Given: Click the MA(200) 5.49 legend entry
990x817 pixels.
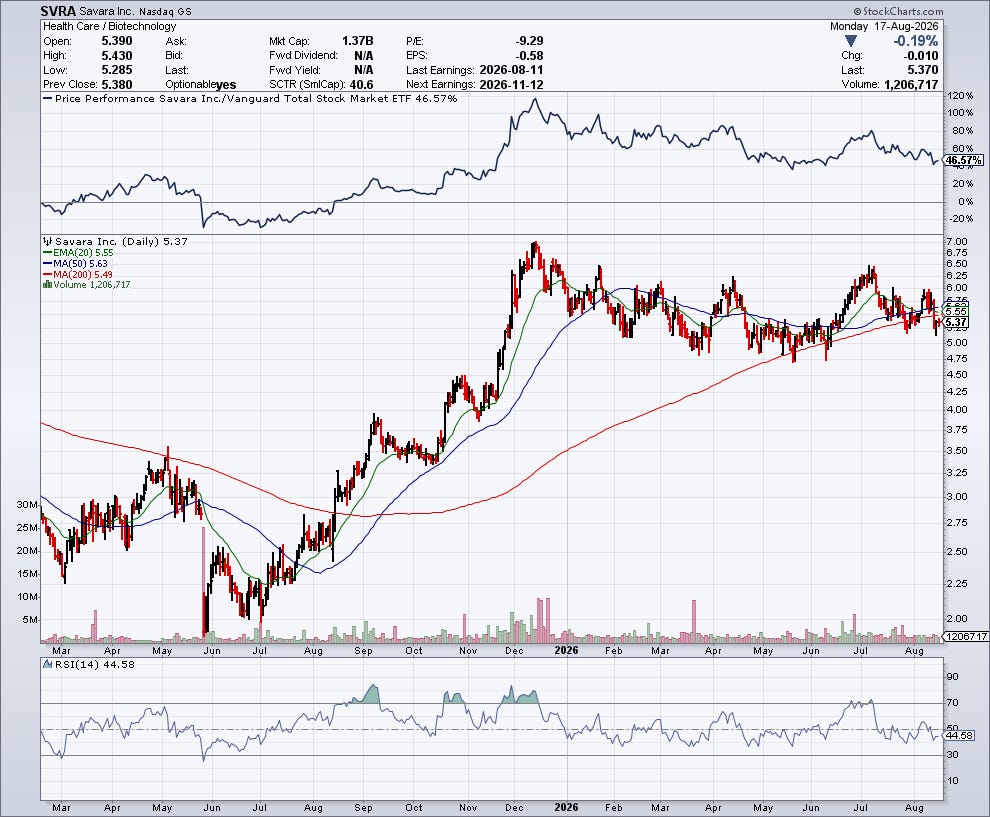Looking at the screenshot, I should pyautogui.click(x=78, y=274).
